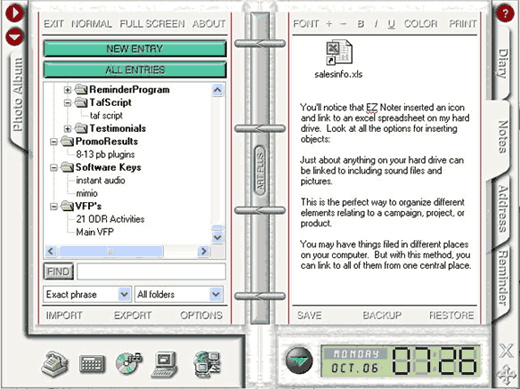Click the ReminderProgram folder icon

[81, 89]
